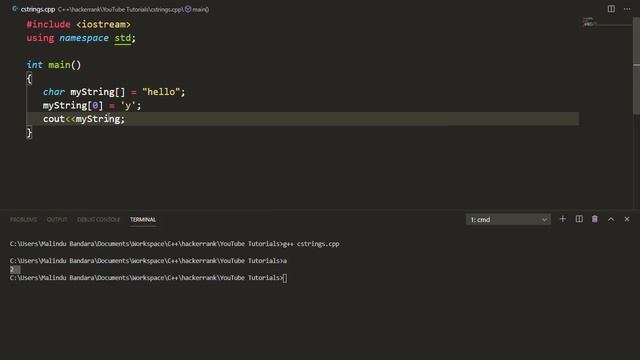
Task: Split the terminal panel
Action: click(579, 219)
